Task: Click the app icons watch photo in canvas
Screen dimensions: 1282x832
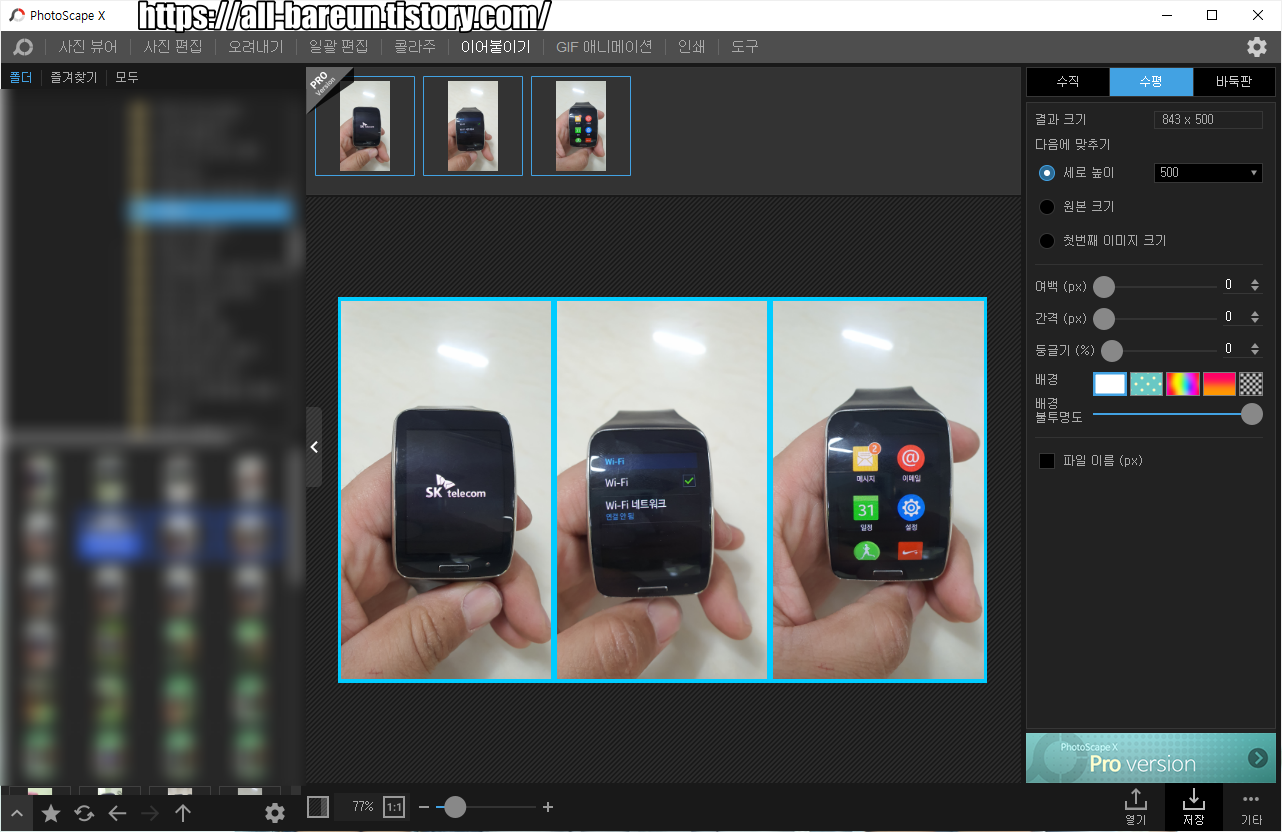Action: pos(879,490)
